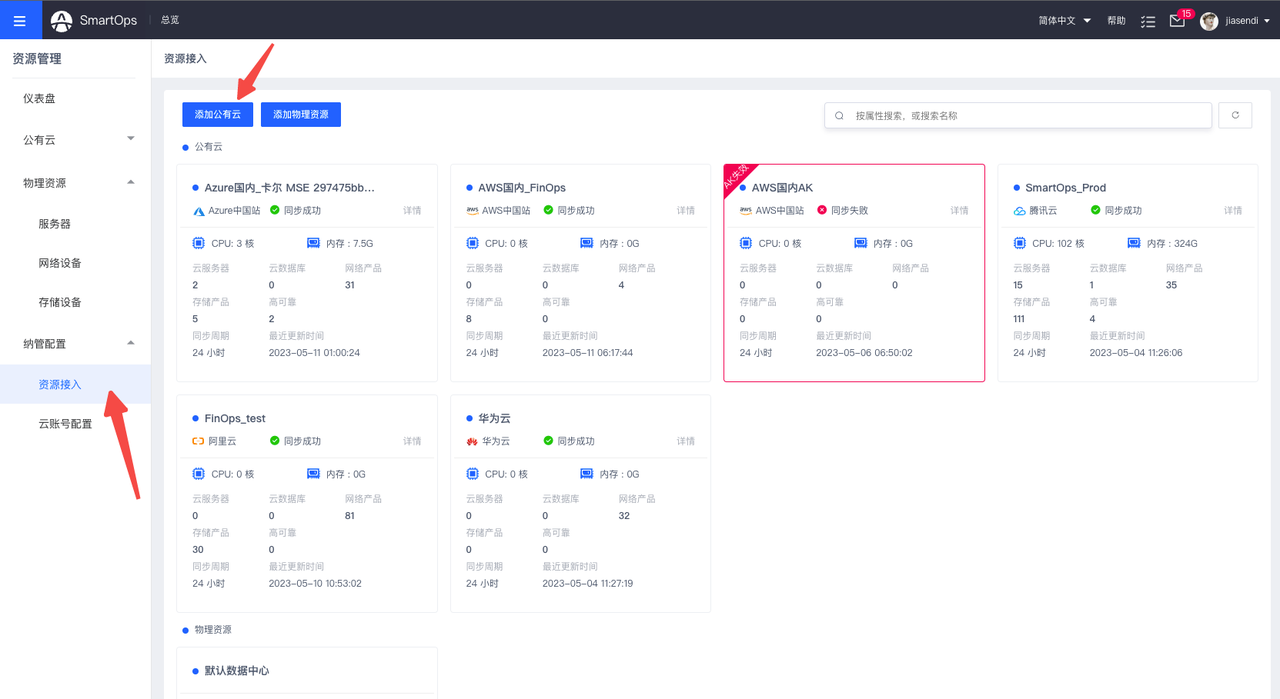This screenshot has width=1280, height=699.
Task: Click the attribute search input field
Action: tap(1018, 115)
